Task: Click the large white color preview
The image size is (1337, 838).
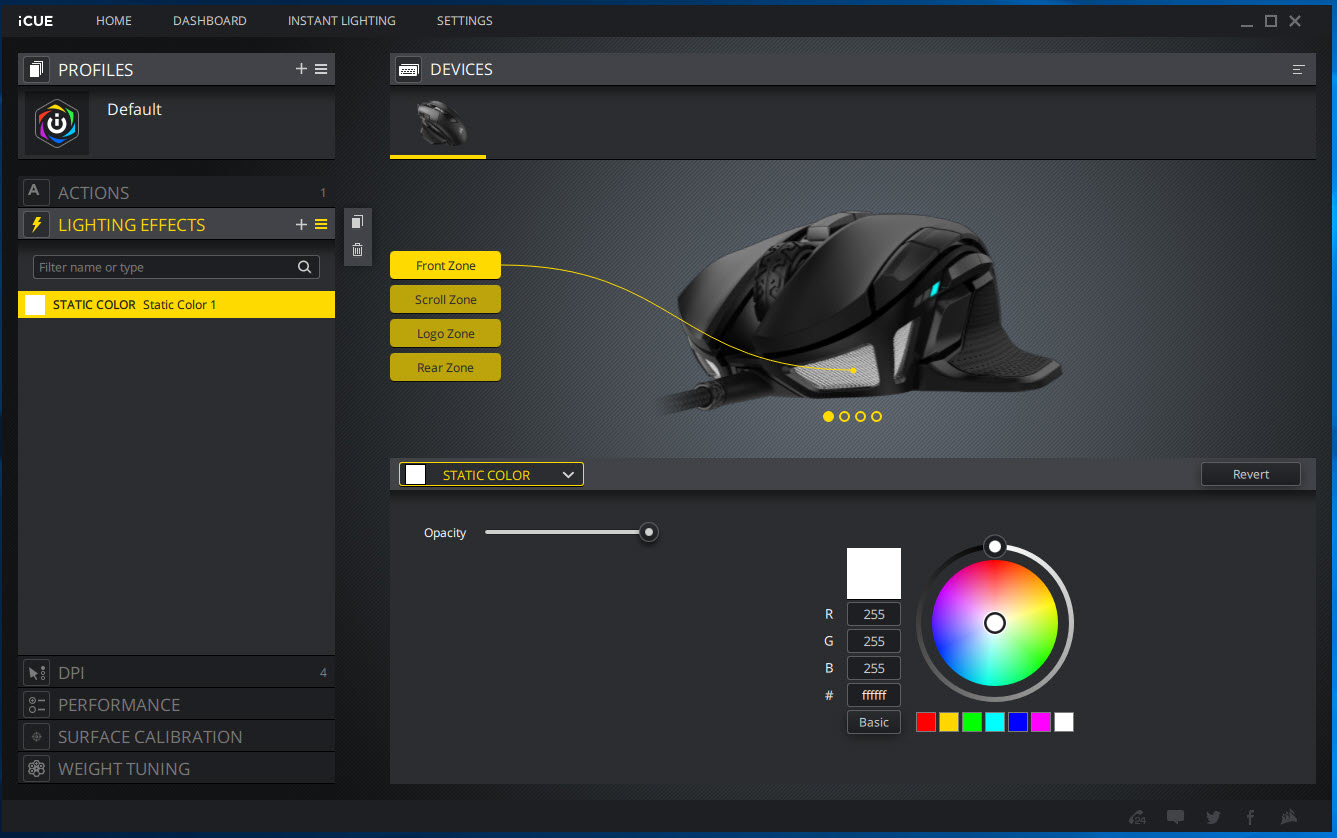Action: (874, 573)
